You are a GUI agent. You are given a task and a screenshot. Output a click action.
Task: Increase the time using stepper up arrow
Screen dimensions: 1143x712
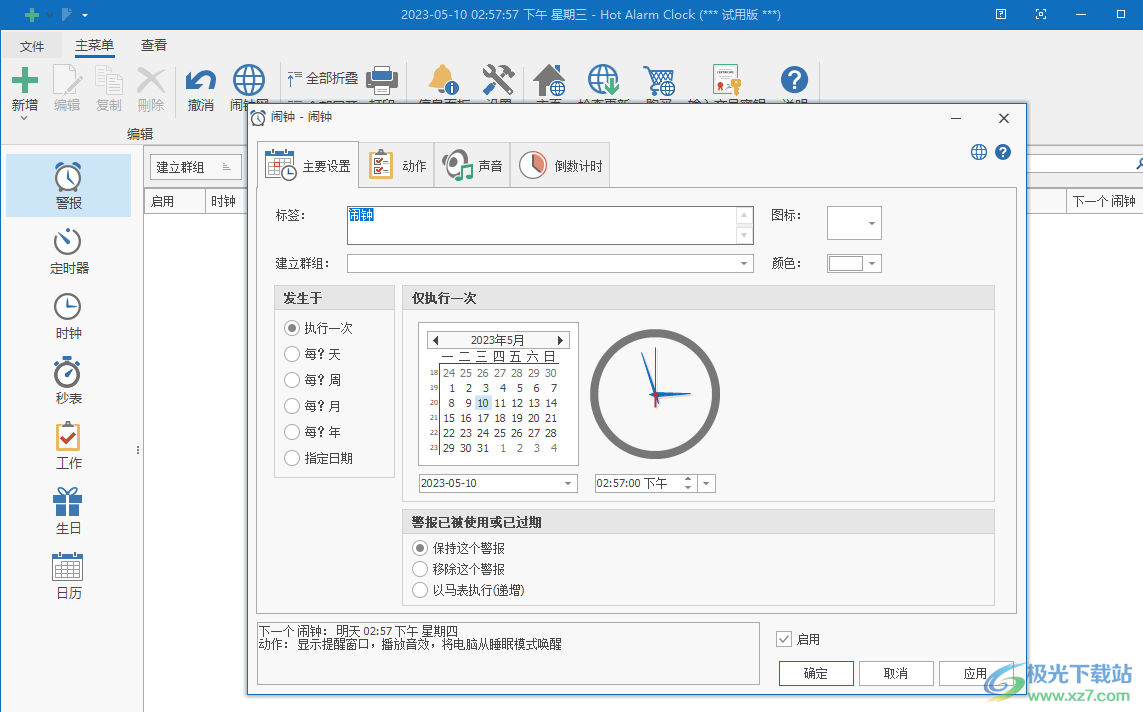[688, 479]
